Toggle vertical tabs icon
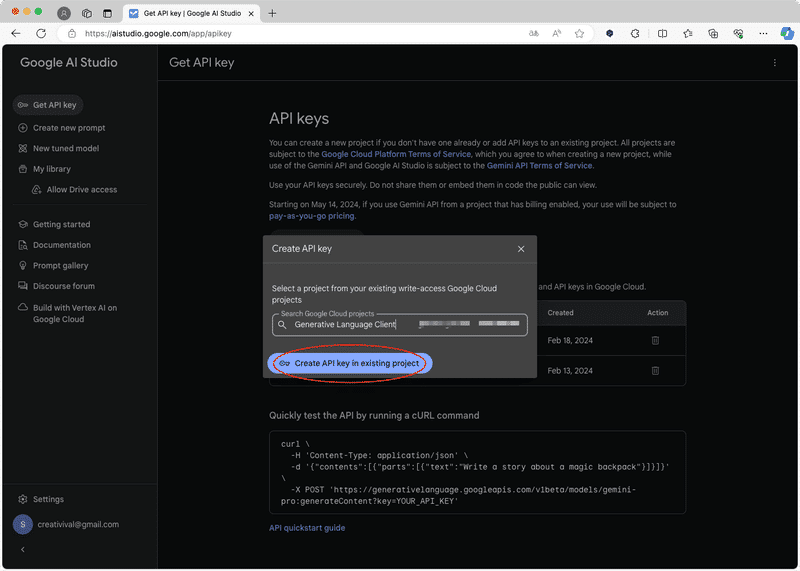Viewport: 800px width, 571px height. [x=107, y=14]
